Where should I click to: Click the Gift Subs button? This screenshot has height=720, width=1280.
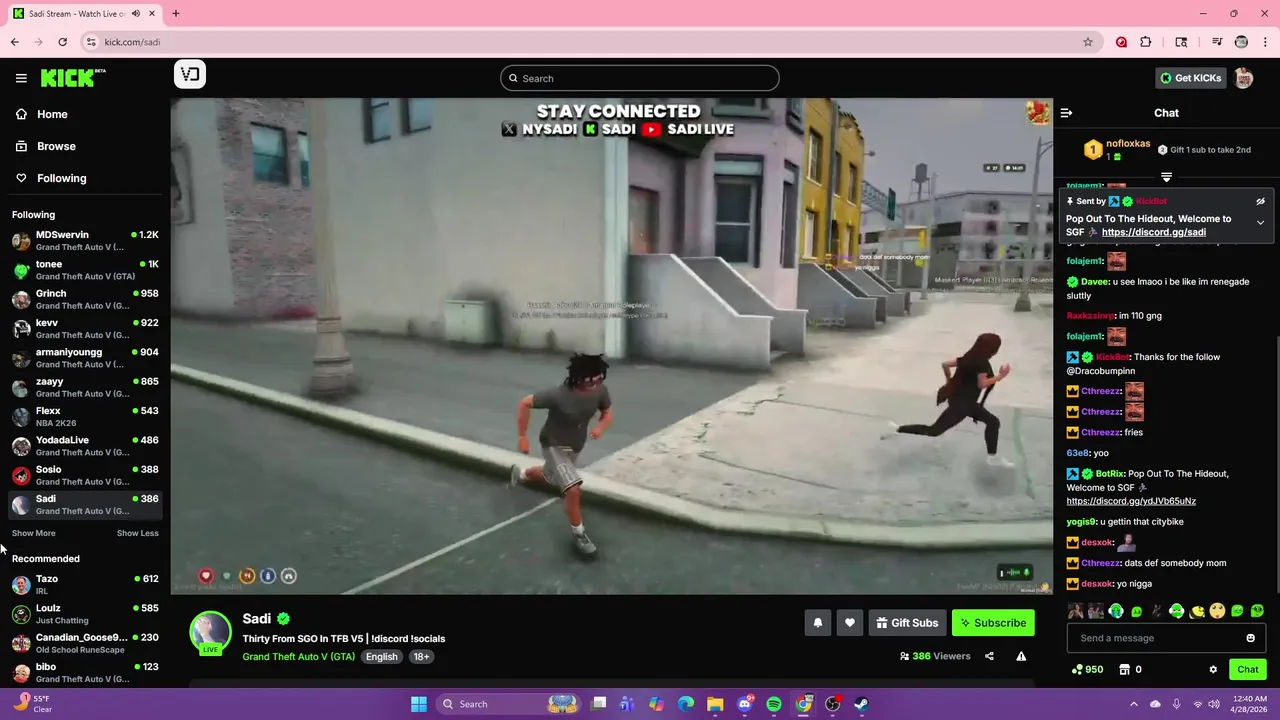click(907, 623)
